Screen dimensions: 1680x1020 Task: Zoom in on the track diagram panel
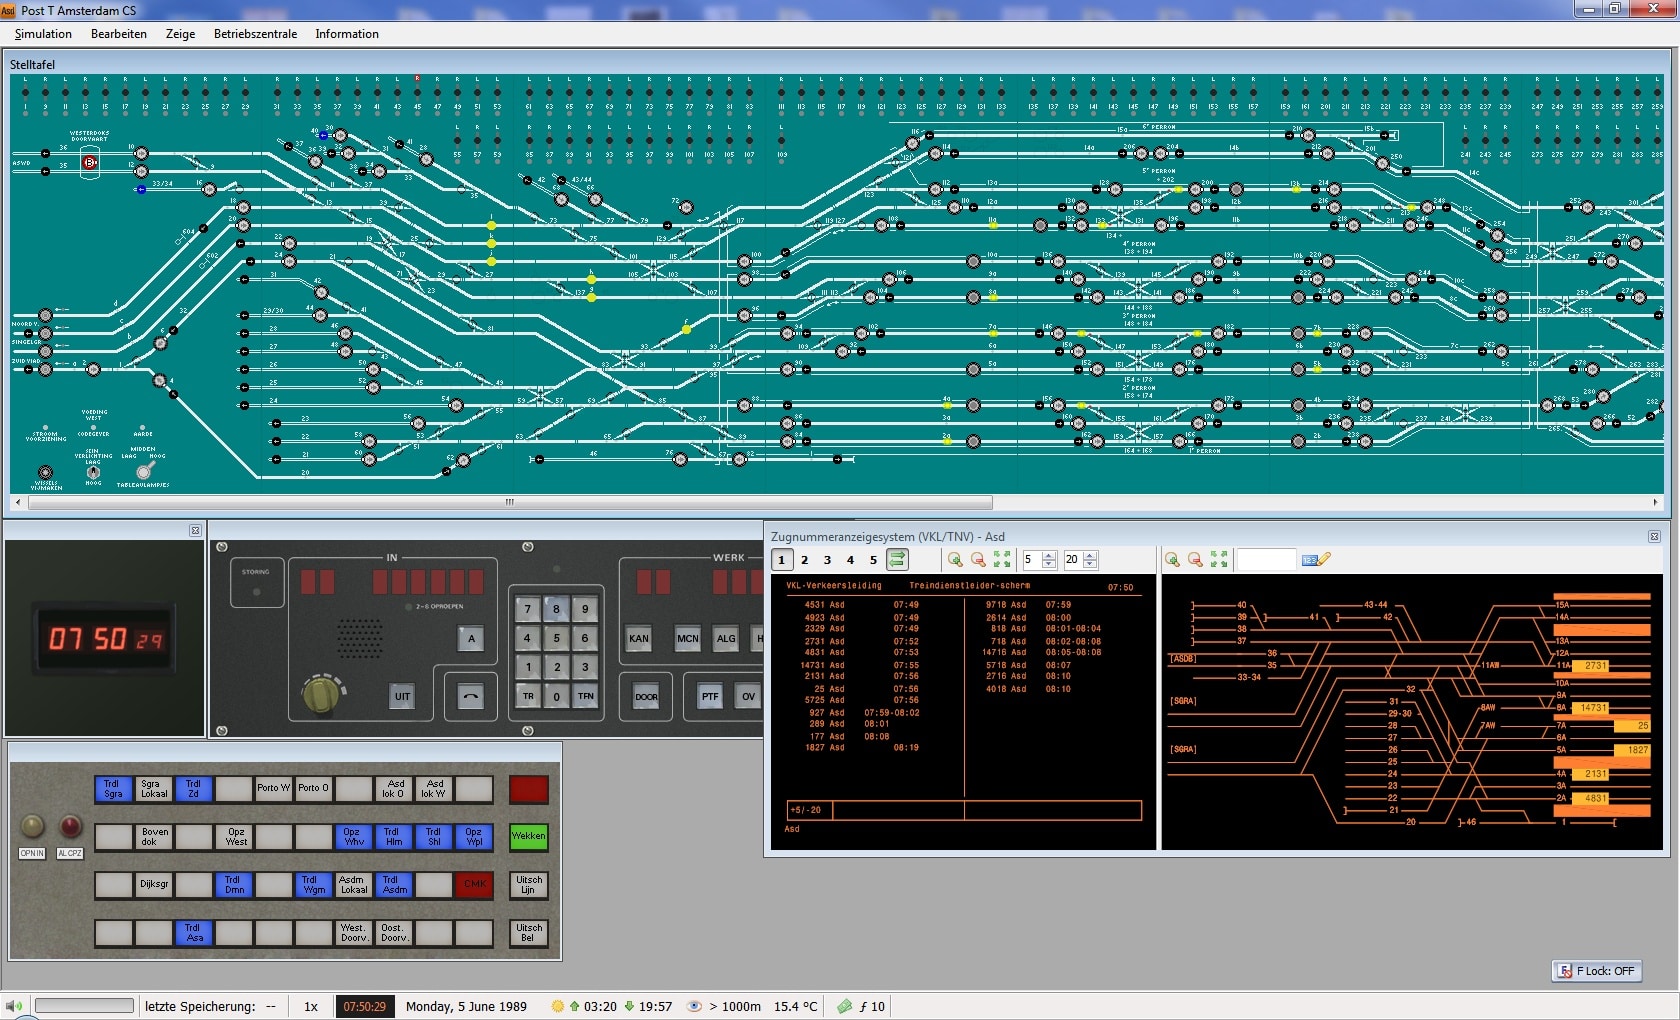click(1172, 560)
